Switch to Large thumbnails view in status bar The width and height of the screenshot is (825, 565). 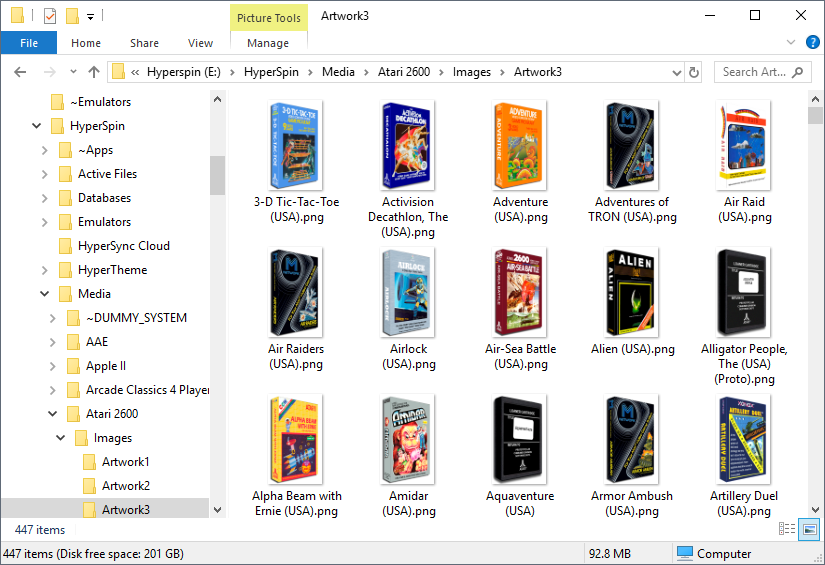point(809,529)
